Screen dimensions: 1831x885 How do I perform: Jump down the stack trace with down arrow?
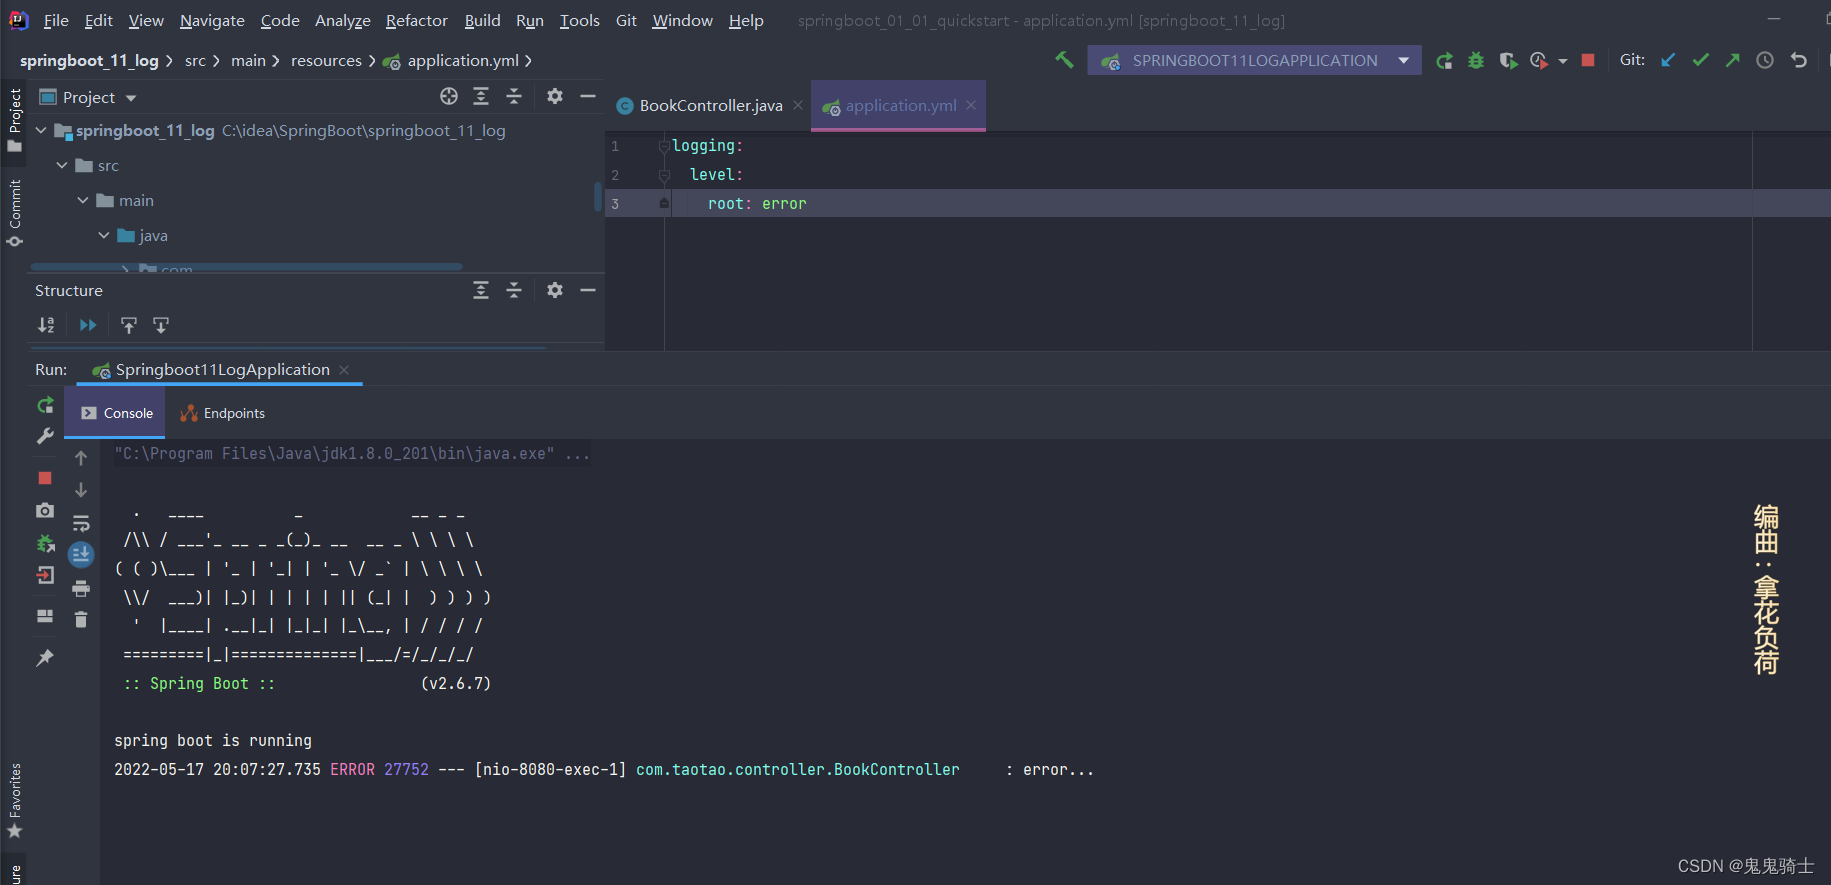click(x=81, y=490)
